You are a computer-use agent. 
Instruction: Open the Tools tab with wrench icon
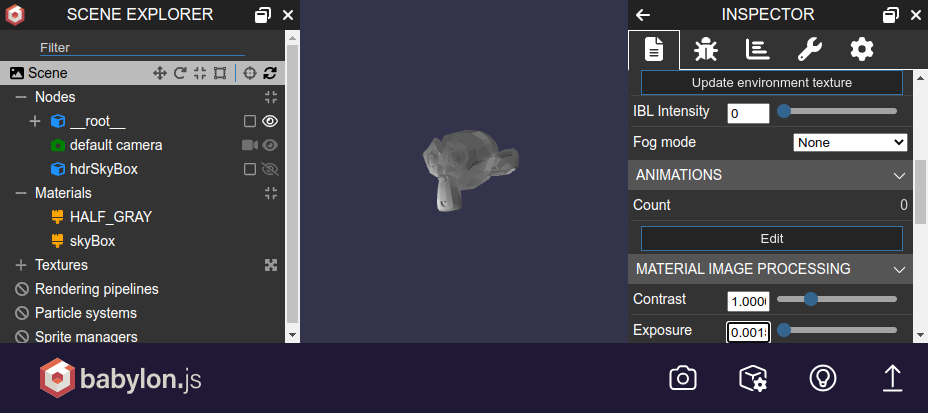810,50
